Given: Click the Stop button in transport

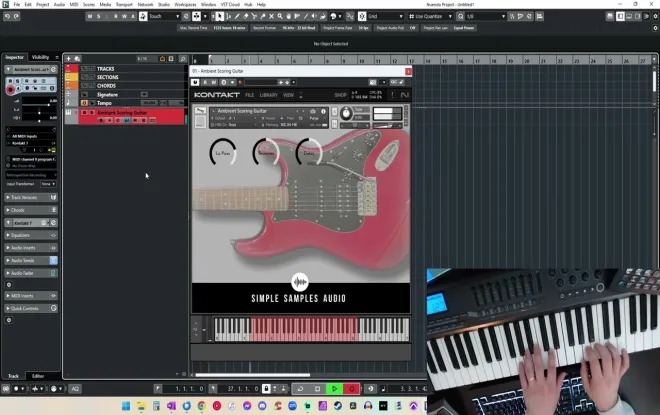Looking at the screenshot, I should coord(318,389).
